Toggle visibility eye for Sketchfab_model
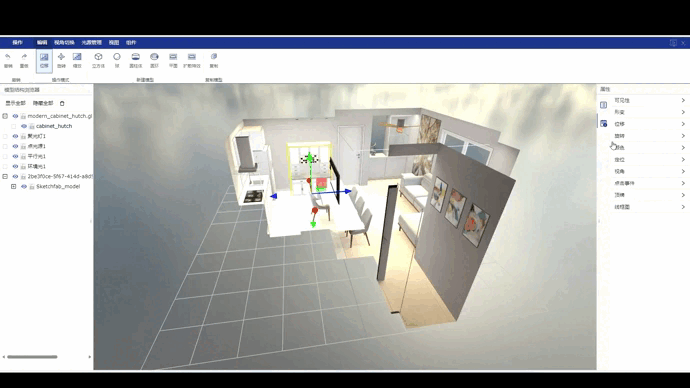The image size is (690, 388). (24, 187)
